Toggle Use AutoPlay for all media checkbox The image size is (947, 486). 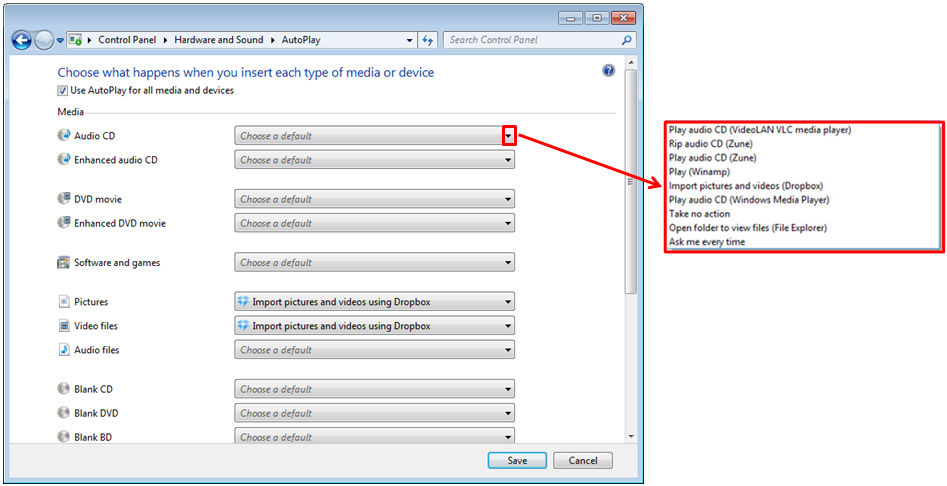[62, 91]
